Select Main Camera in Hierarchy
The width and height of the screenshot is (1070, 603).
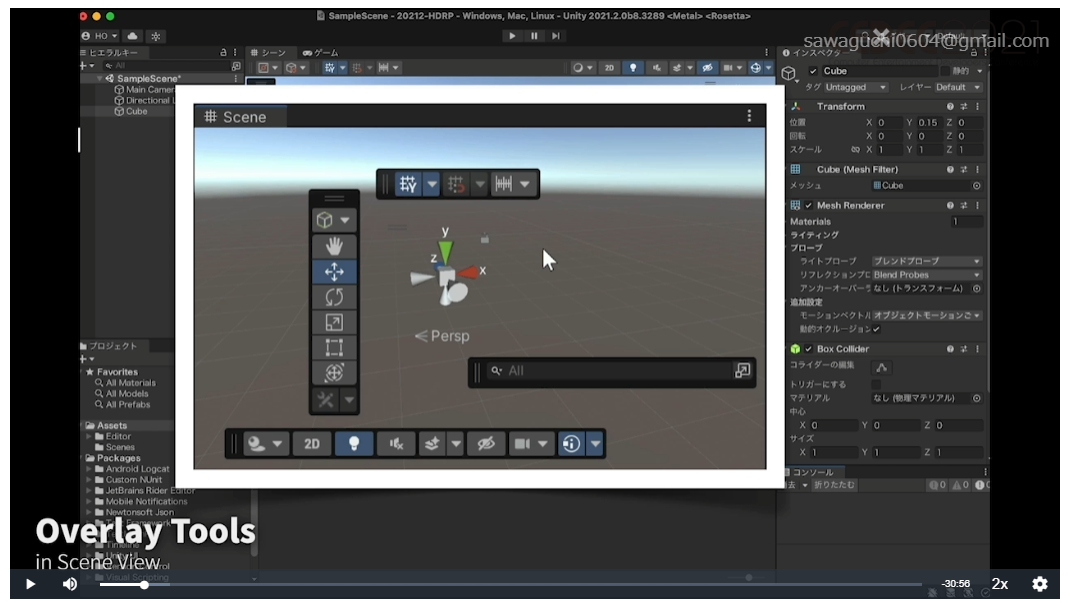pos(144,89)
